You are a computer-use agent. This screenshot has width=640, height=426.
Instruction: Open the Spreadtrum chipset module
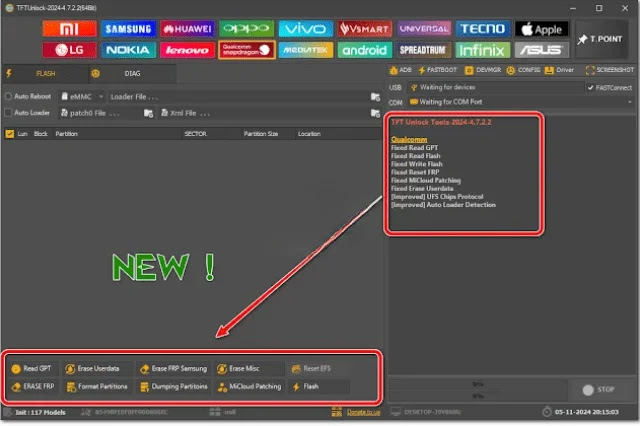(424, 50)
